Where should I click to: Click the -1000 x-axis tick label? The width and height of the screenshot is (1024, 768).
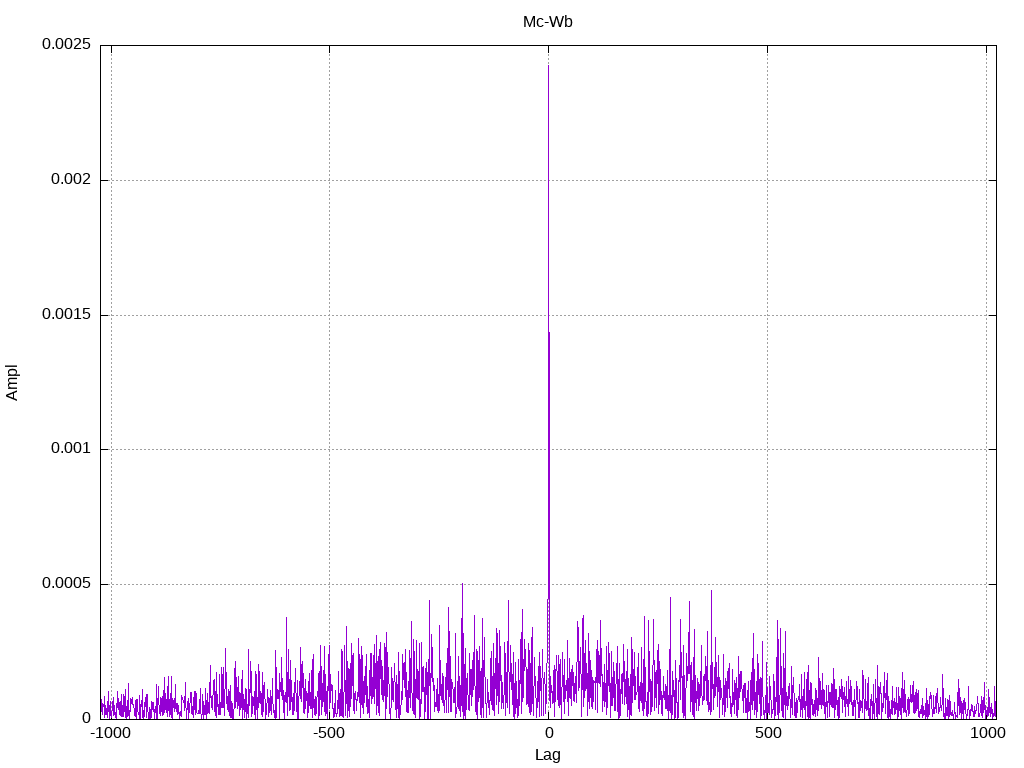(110, 733)
